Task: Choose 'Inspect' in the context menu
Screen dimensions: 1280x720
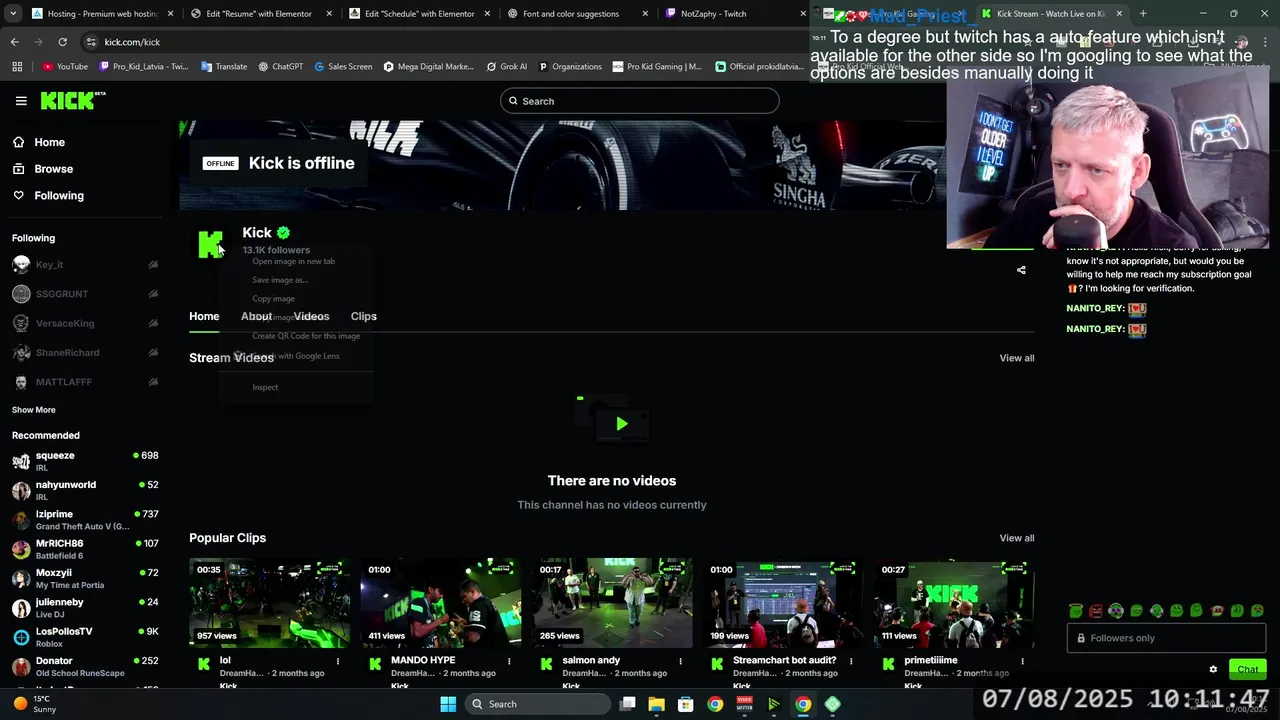Action: coord(265,388)
